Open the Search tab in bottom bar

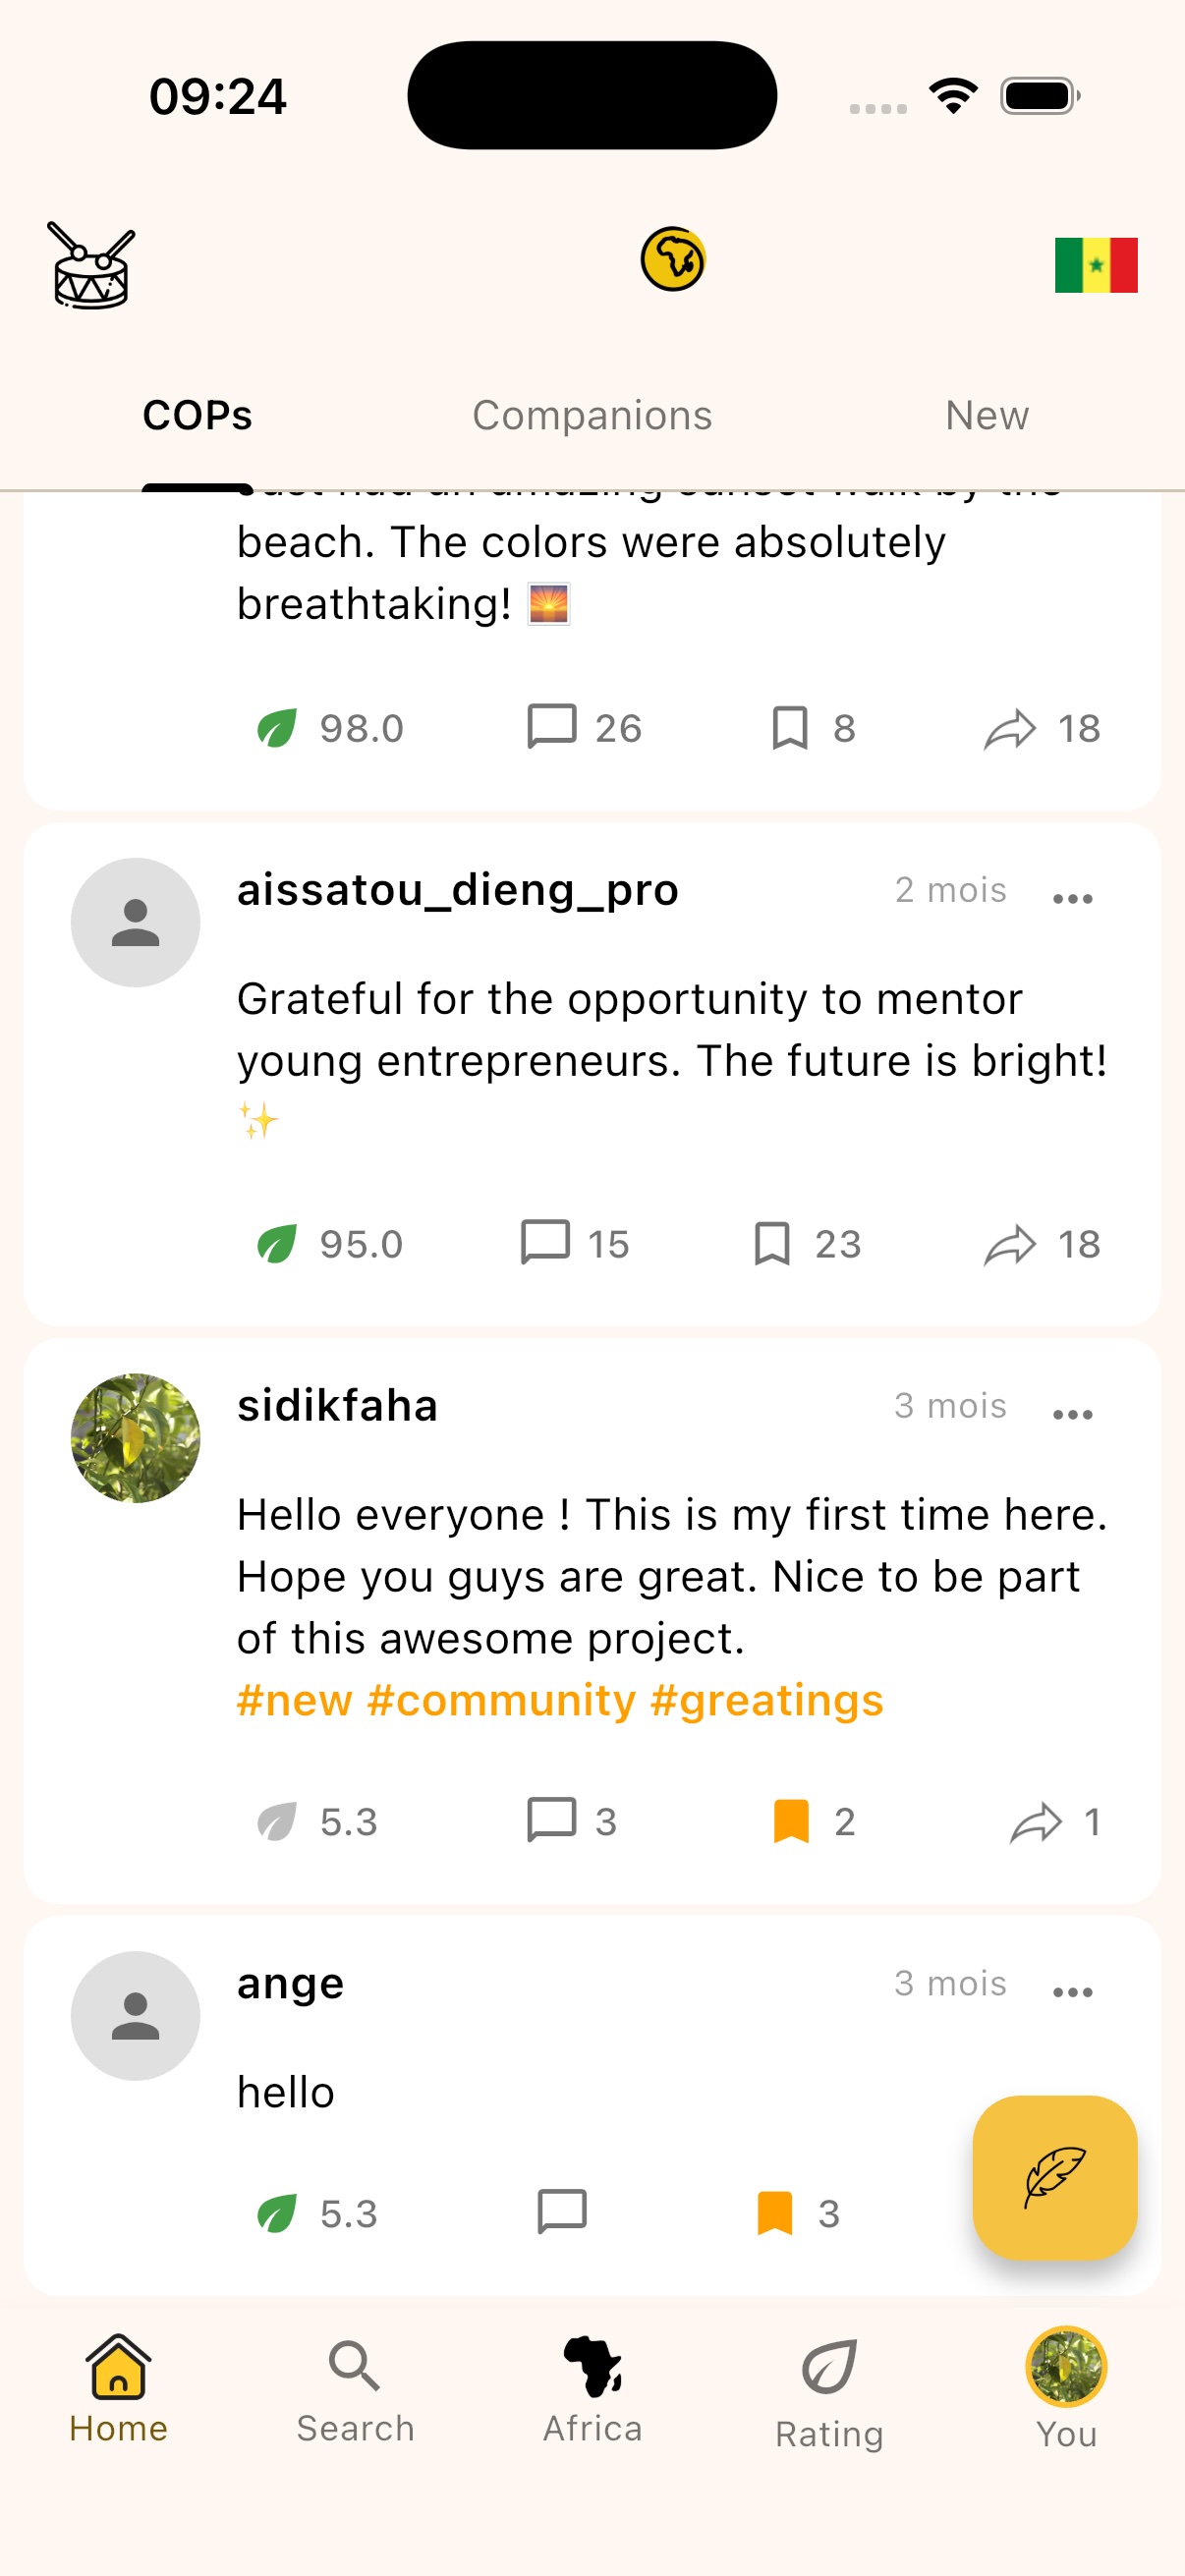coord(355,2390)
